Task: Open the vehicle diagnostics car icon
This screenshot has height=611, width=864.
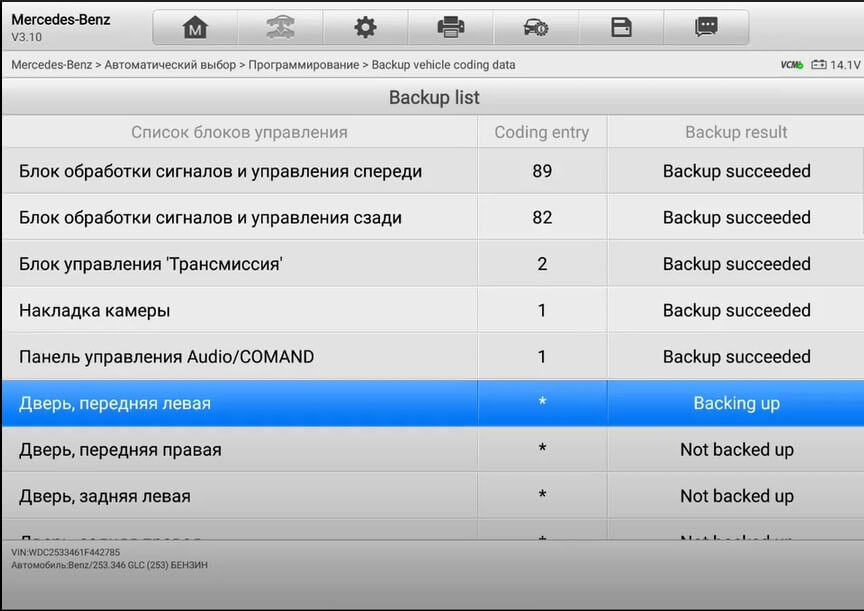Action: 536,27
